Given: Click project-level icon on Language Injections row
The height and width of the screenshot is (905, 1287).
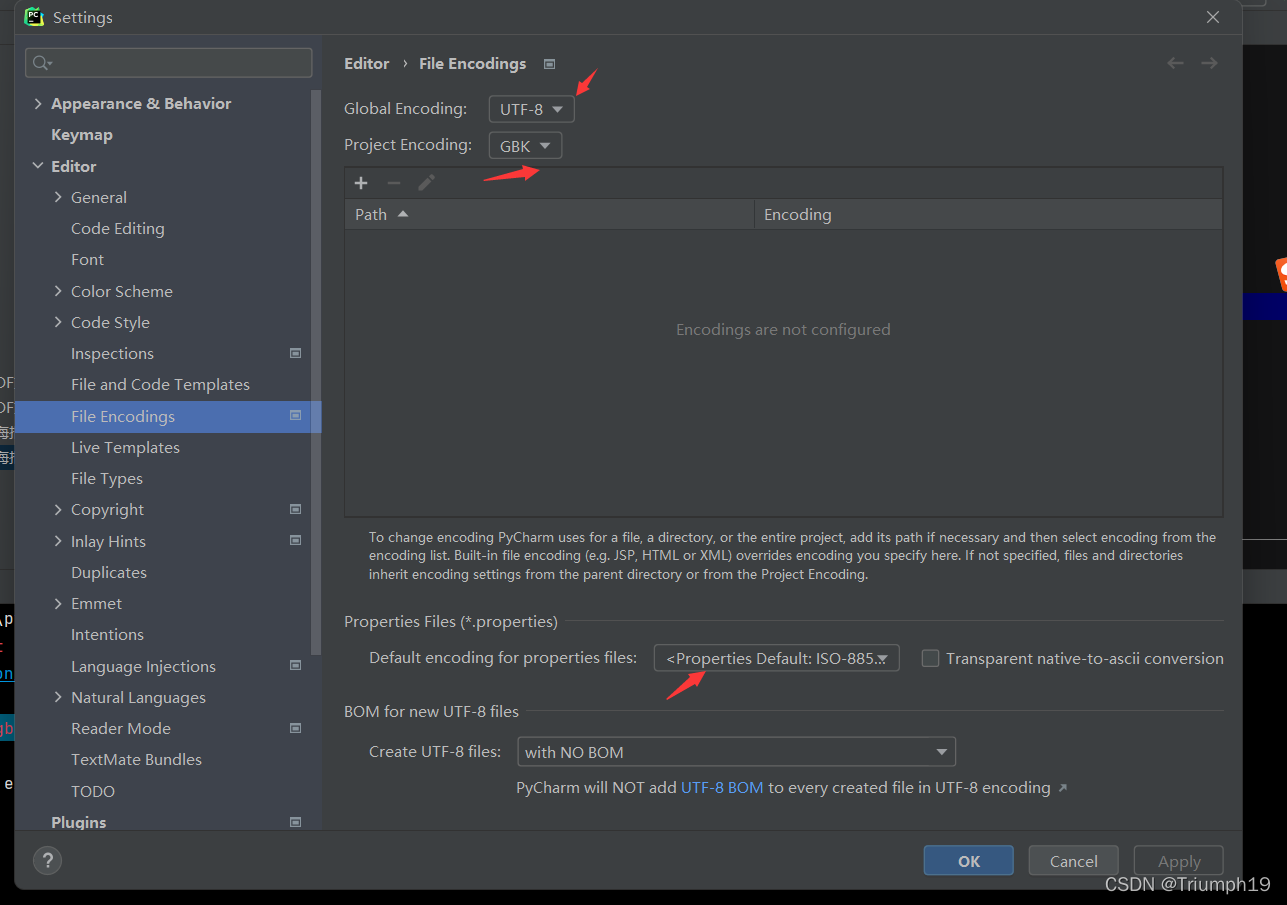Looking at the screenshot, I should tap(295, 666).
